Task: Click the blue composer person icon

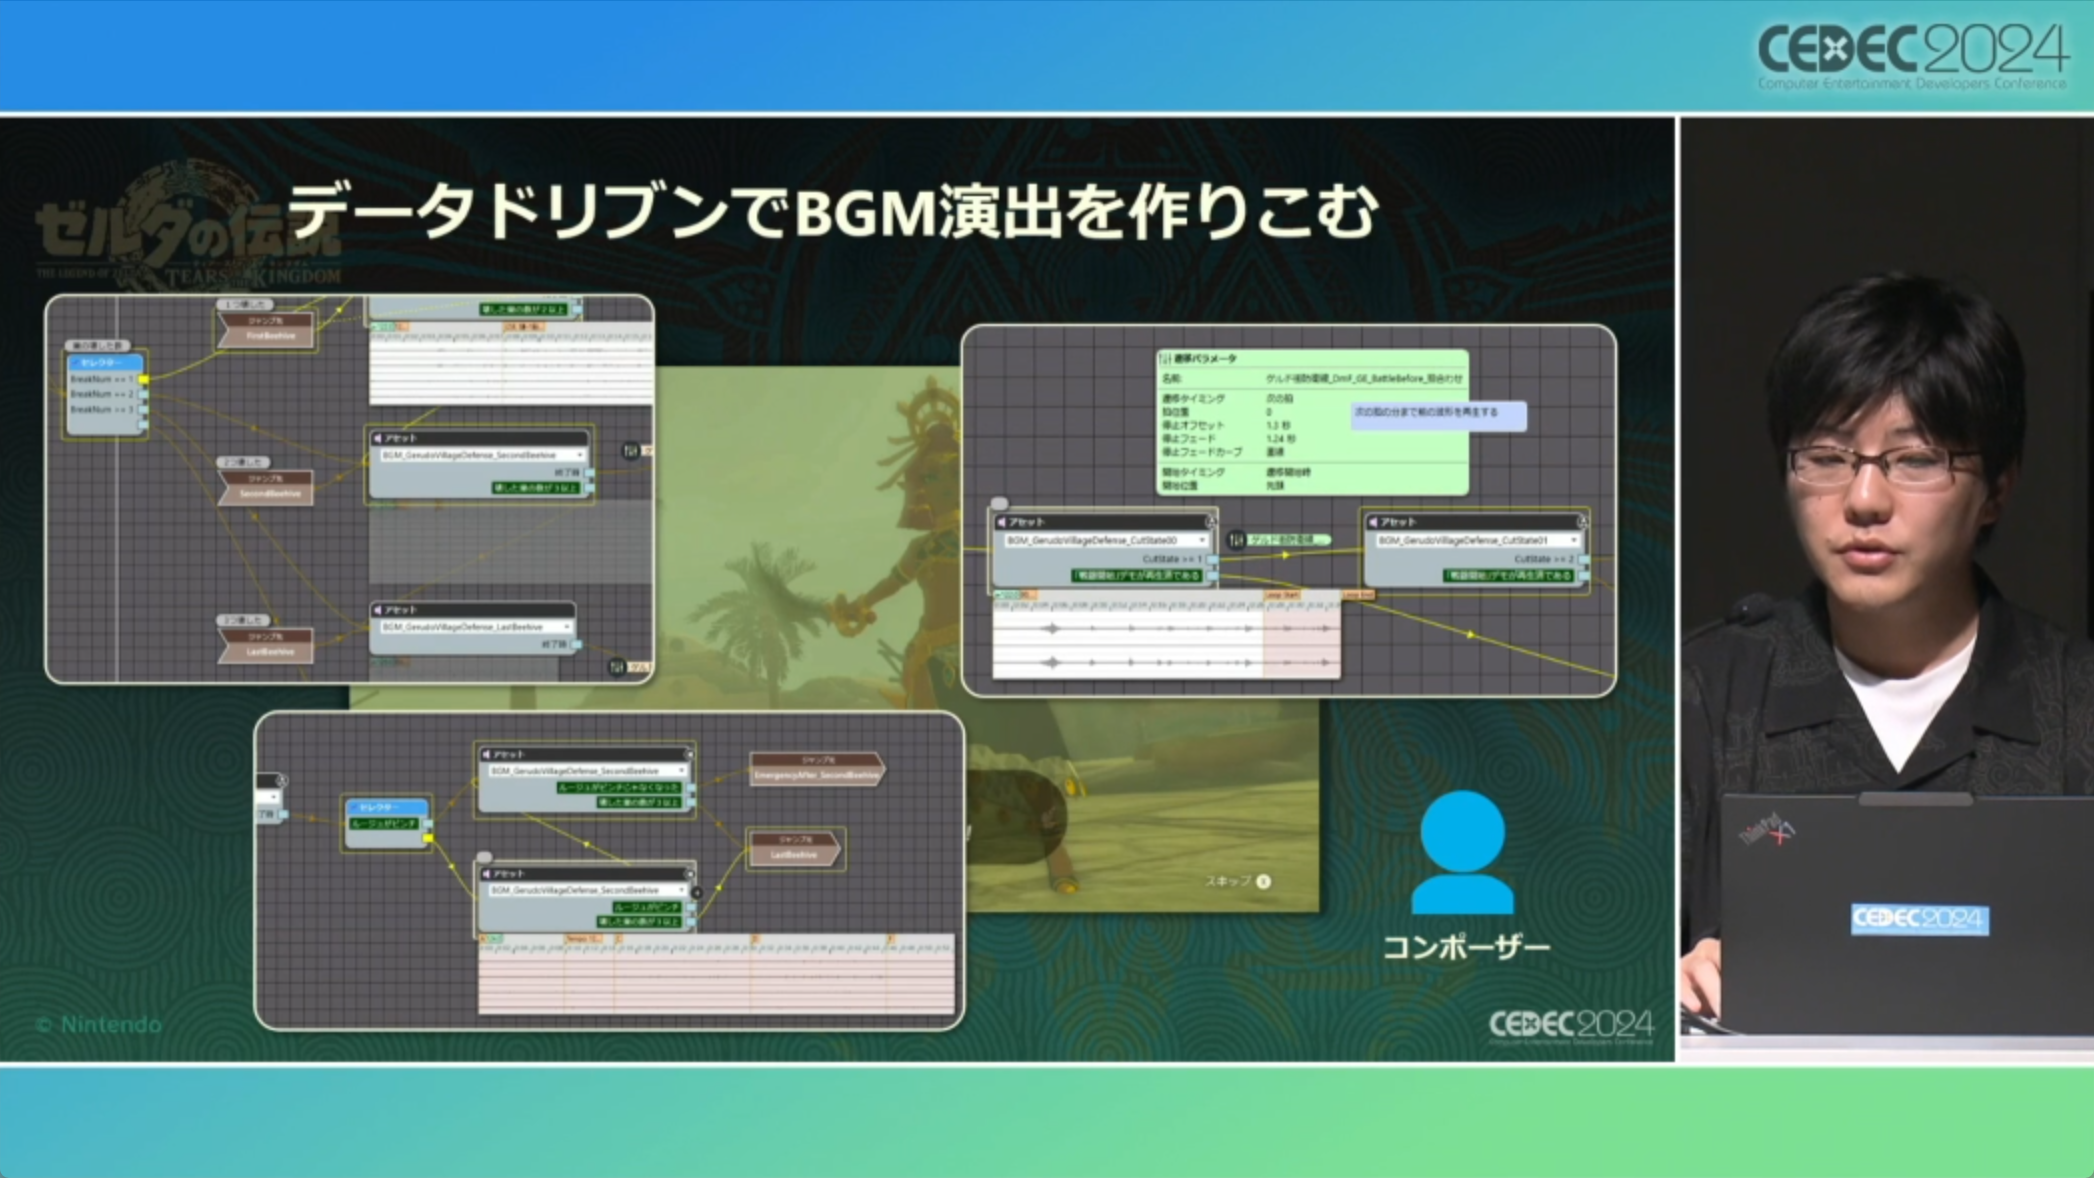Action: 1462,852
